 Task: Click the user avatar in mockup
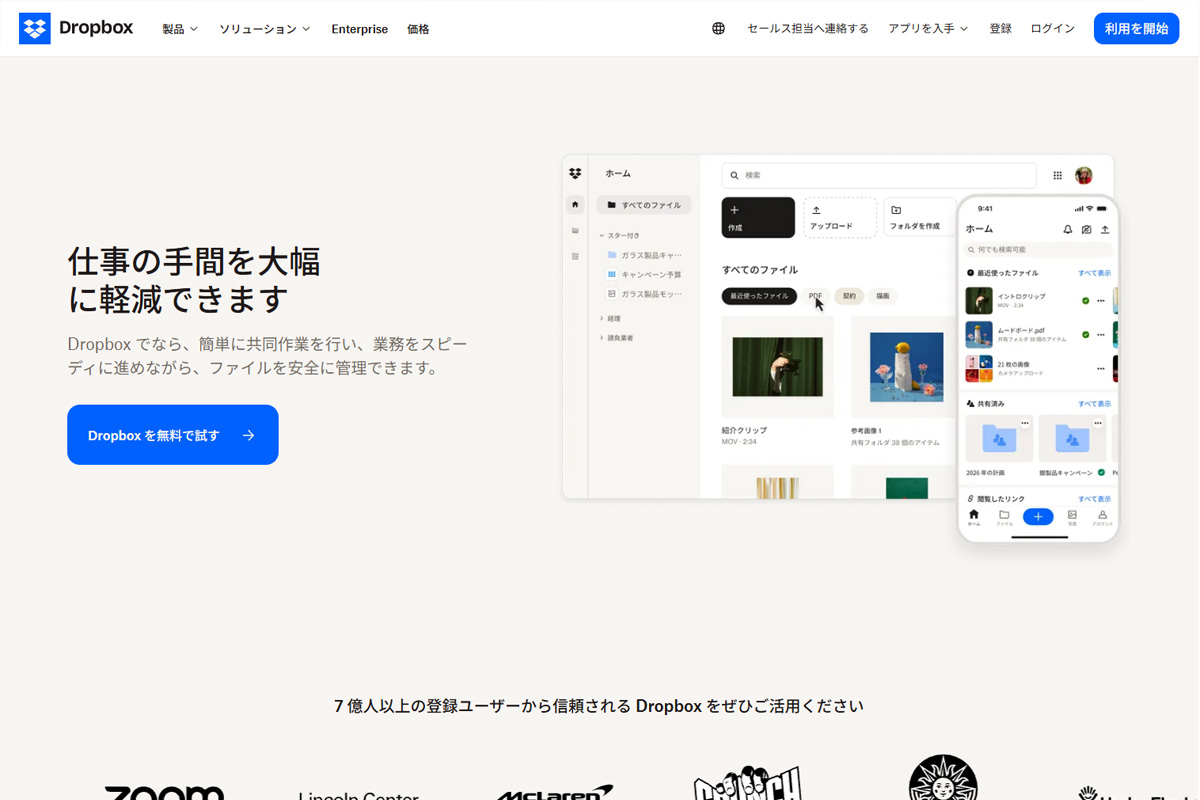[x=1084, y=175]
